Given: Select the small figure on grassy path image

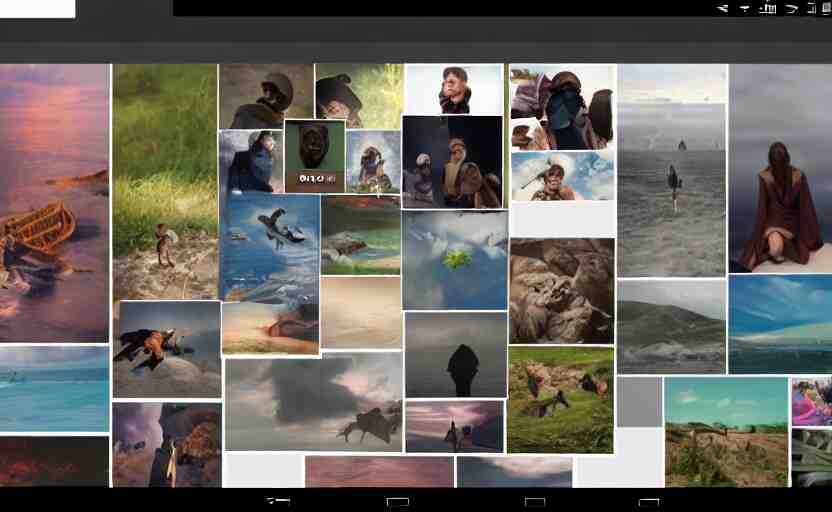Looking at the screenshot, I should pos(164,180).
